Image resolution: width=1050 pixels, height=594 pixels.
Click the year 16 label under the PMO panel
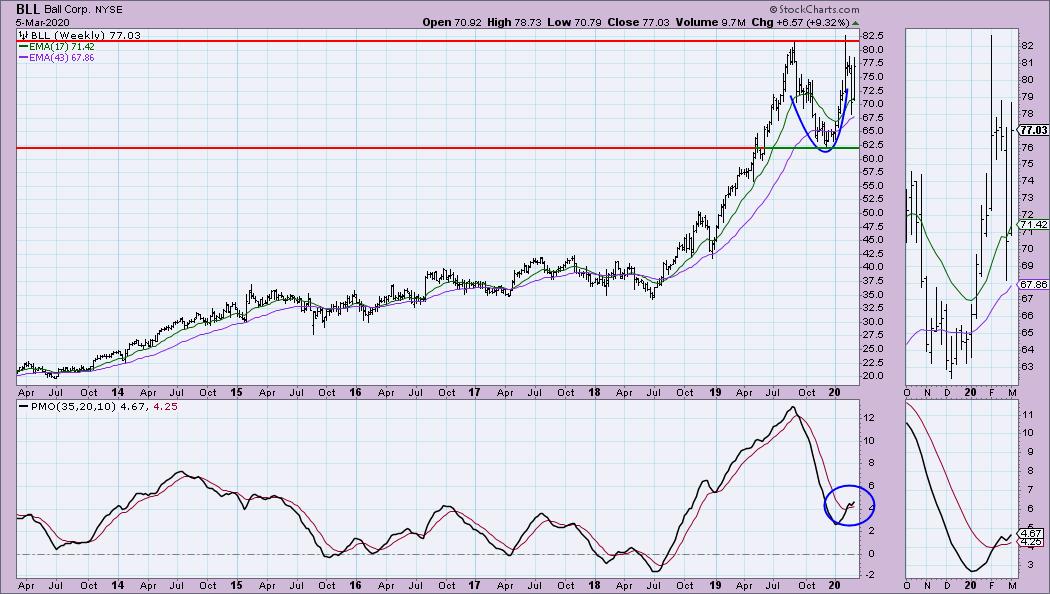click(355, 585)
